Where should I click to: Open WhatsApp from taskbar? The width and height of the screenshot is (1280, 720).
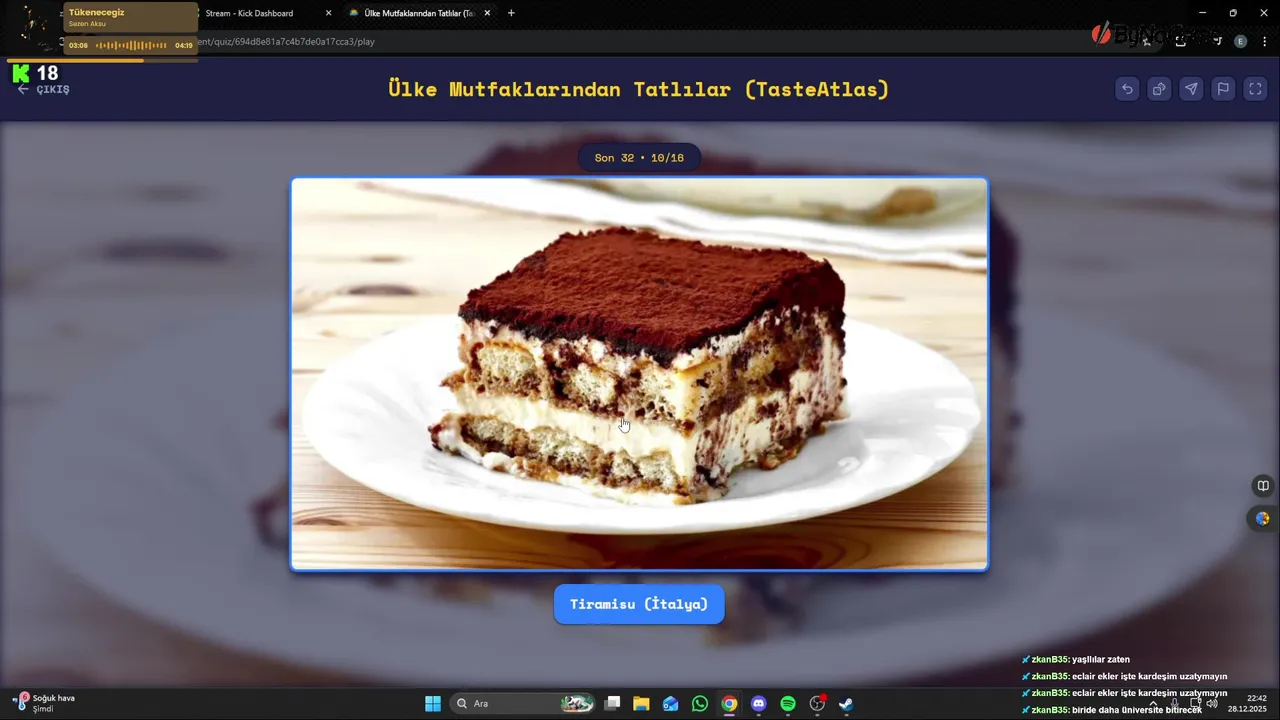[700, 704]
